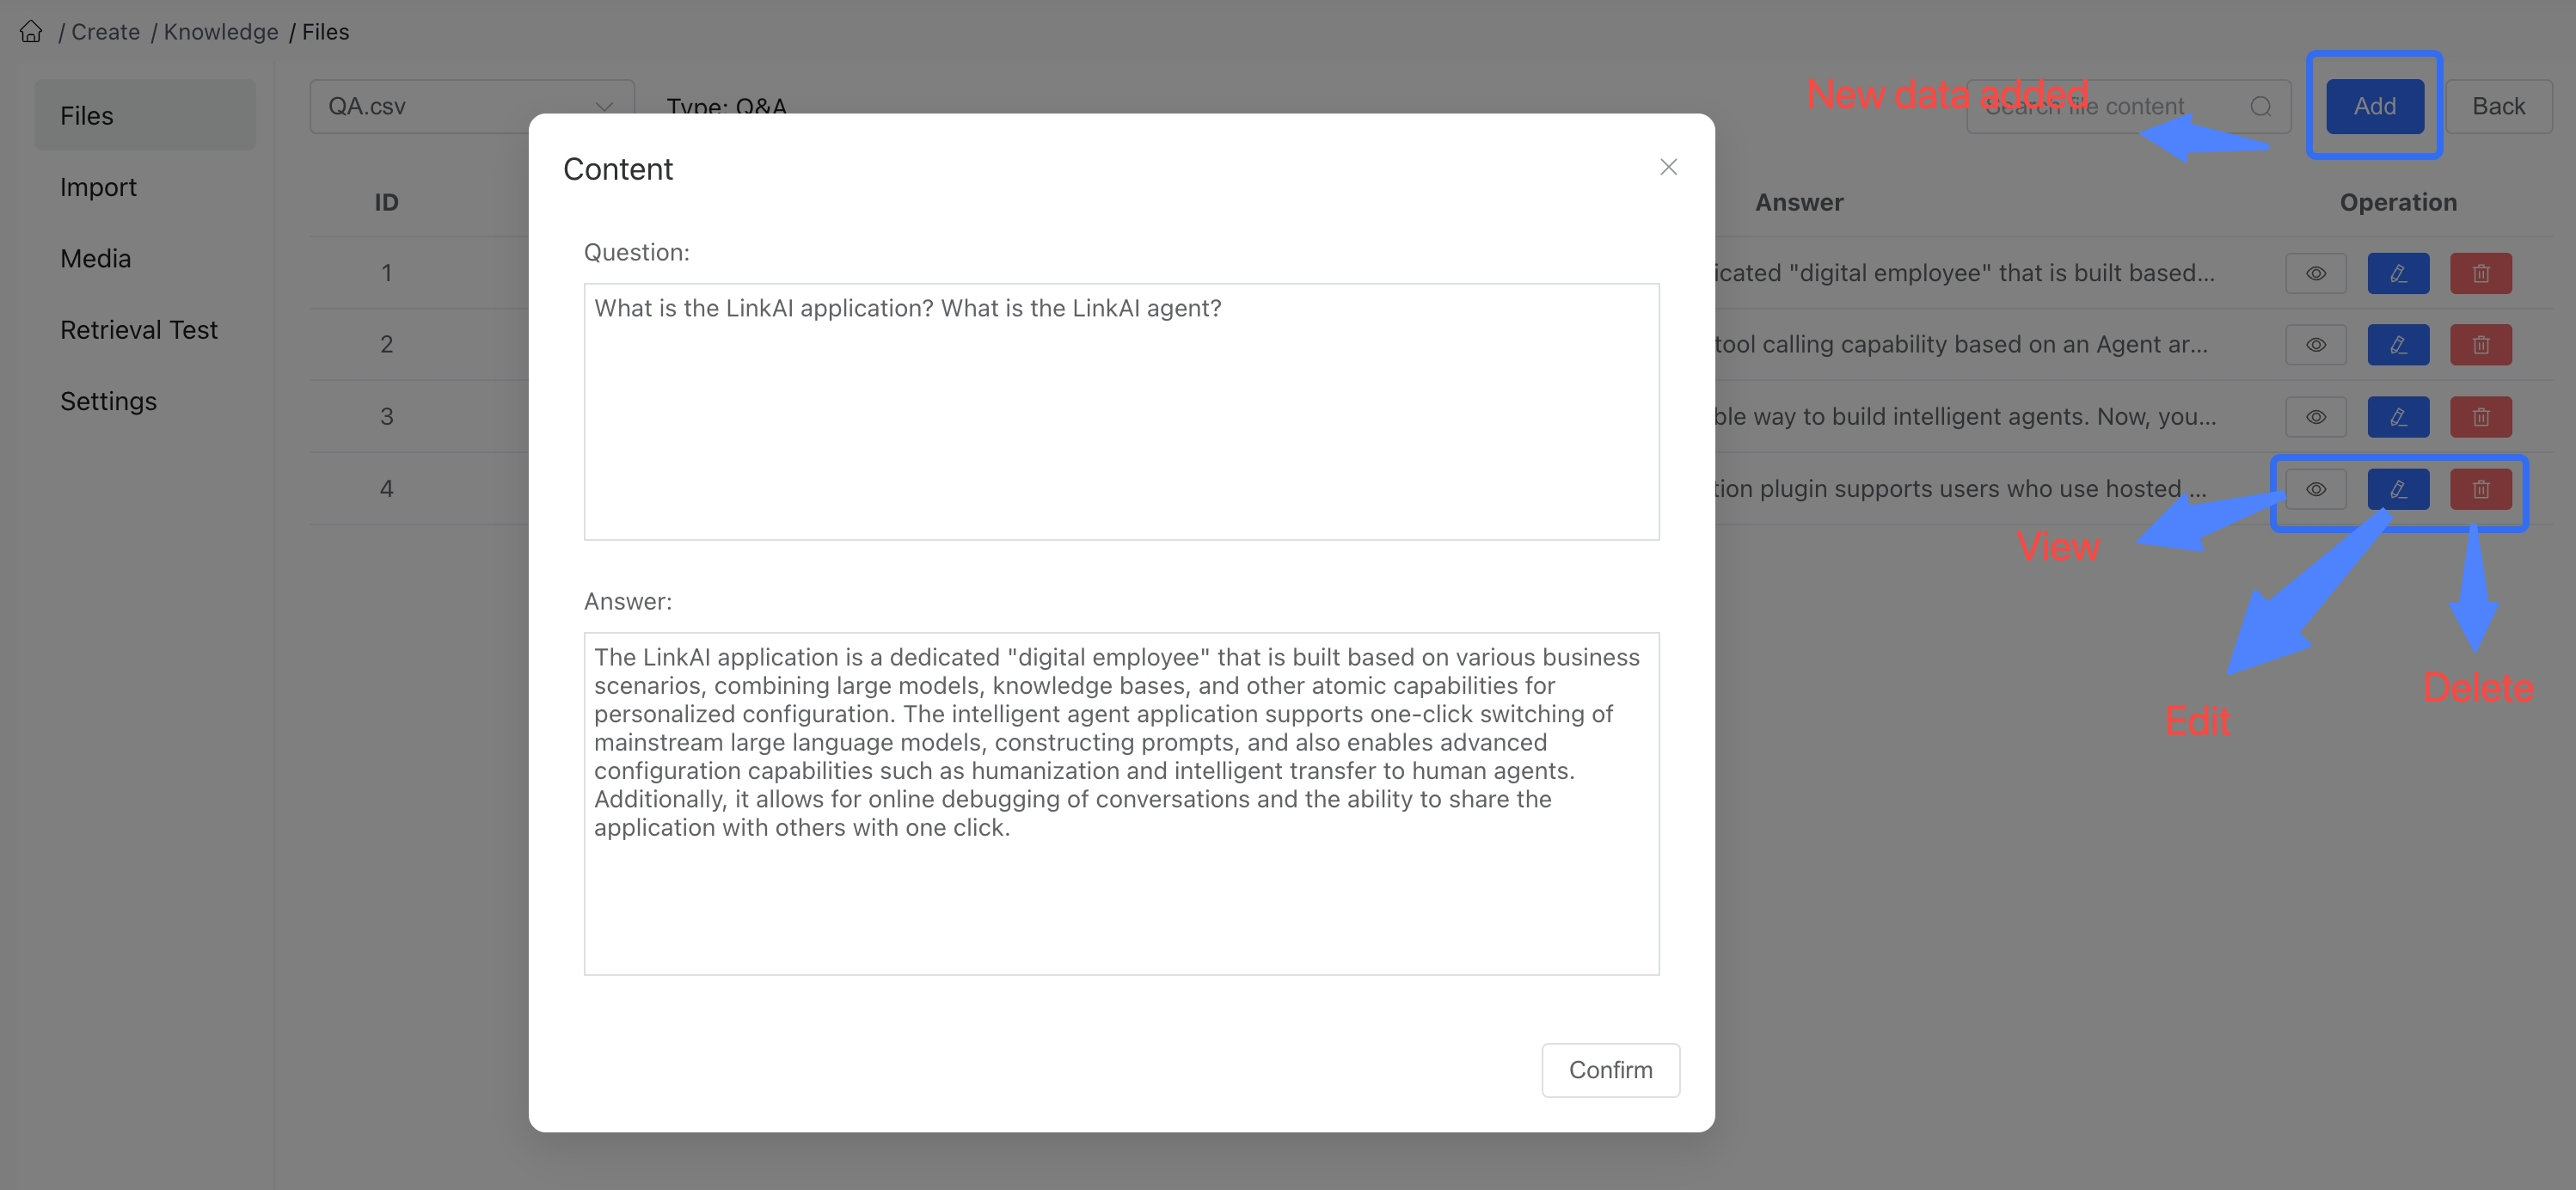Edit row 1 with pencil icon
Image resolution: width=2576 pixels, height=1190 pixels.
click(2398, 273)
